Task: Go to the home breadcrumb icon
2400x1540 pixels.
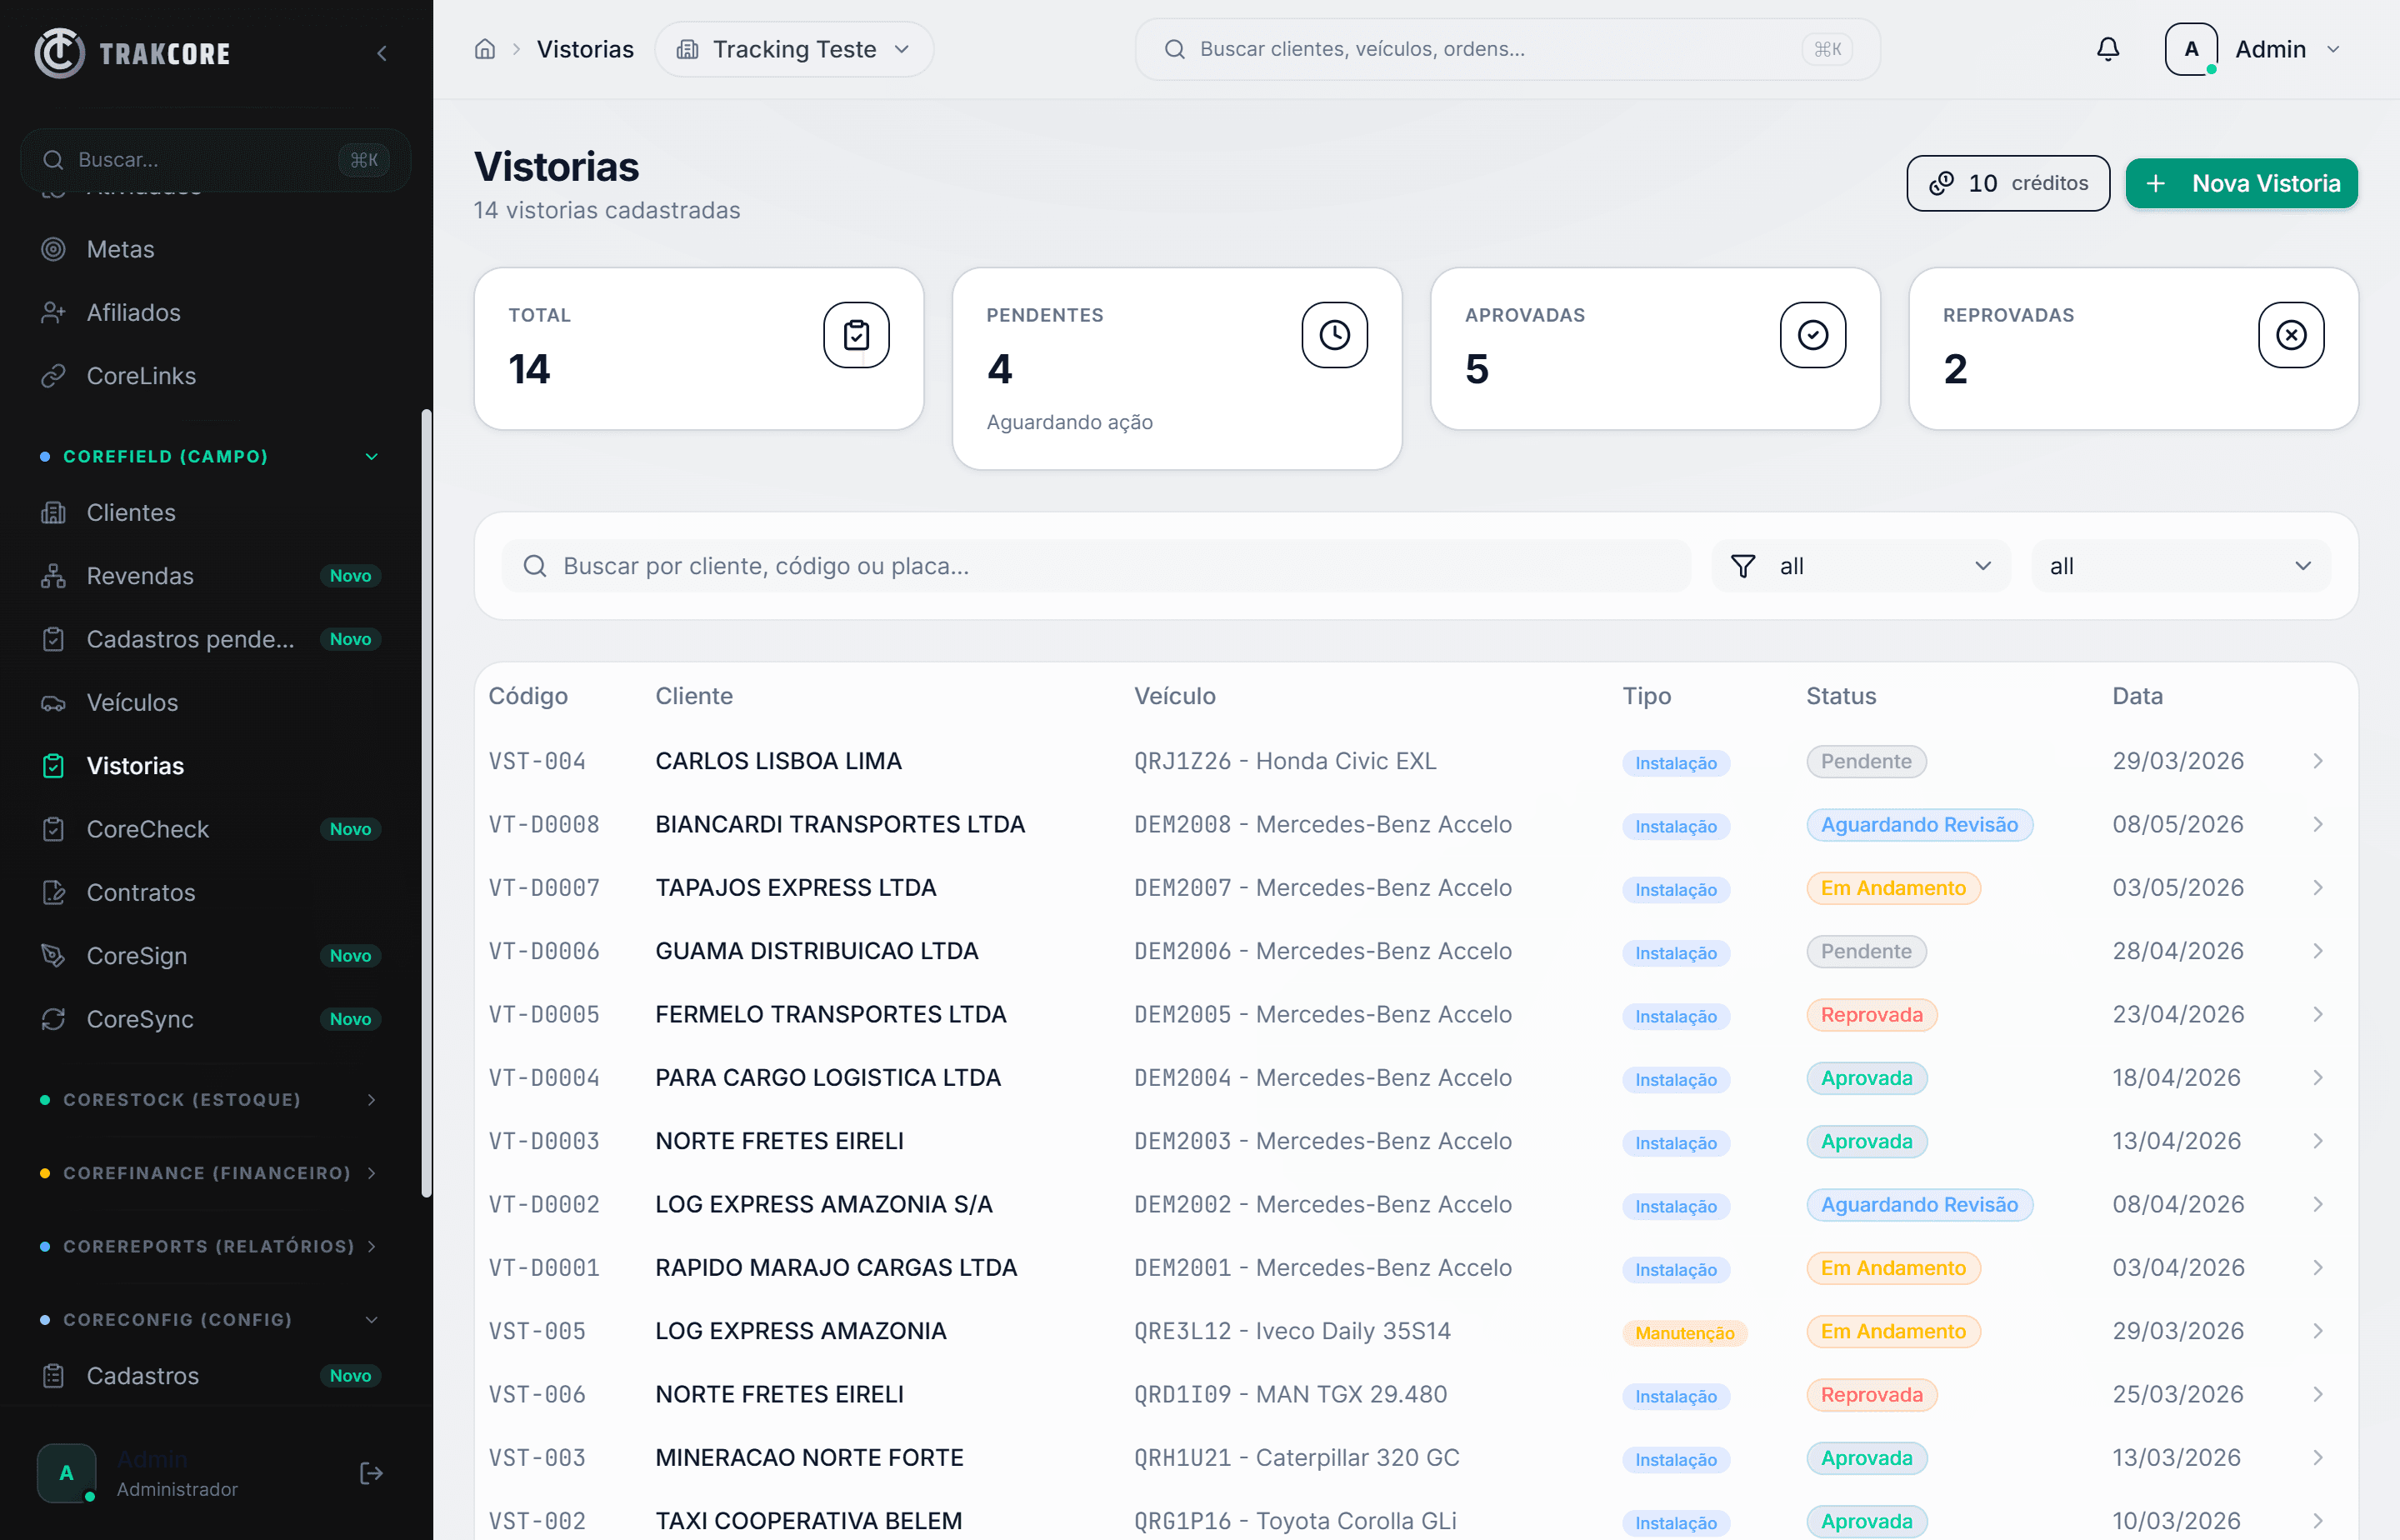Action: [x=485, y=49]
